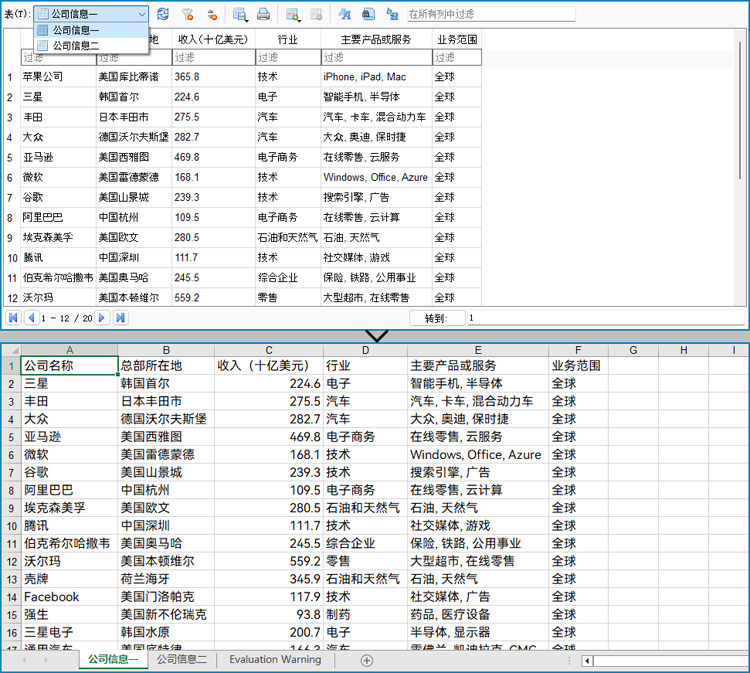Go to previous page of records
Viewport: 750px width, 673px height.
[32, 318]
